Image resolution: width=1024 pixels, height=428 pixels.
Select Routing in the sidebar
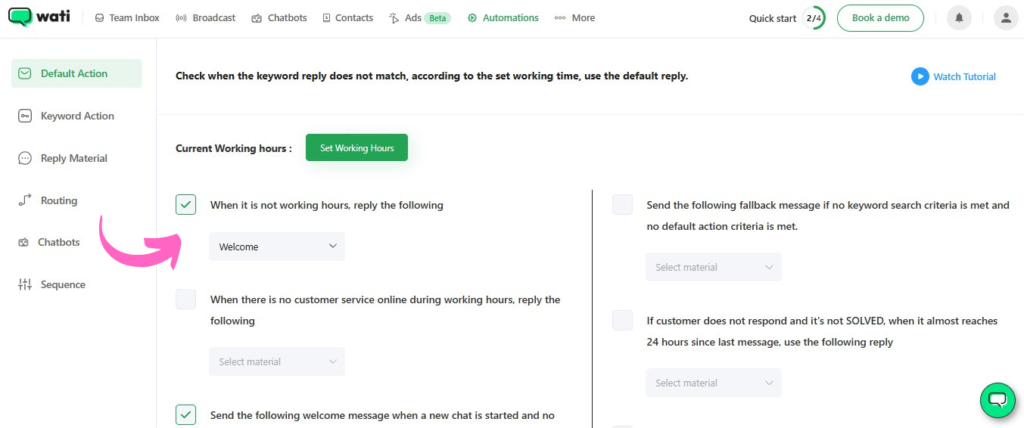pos(58,200)
